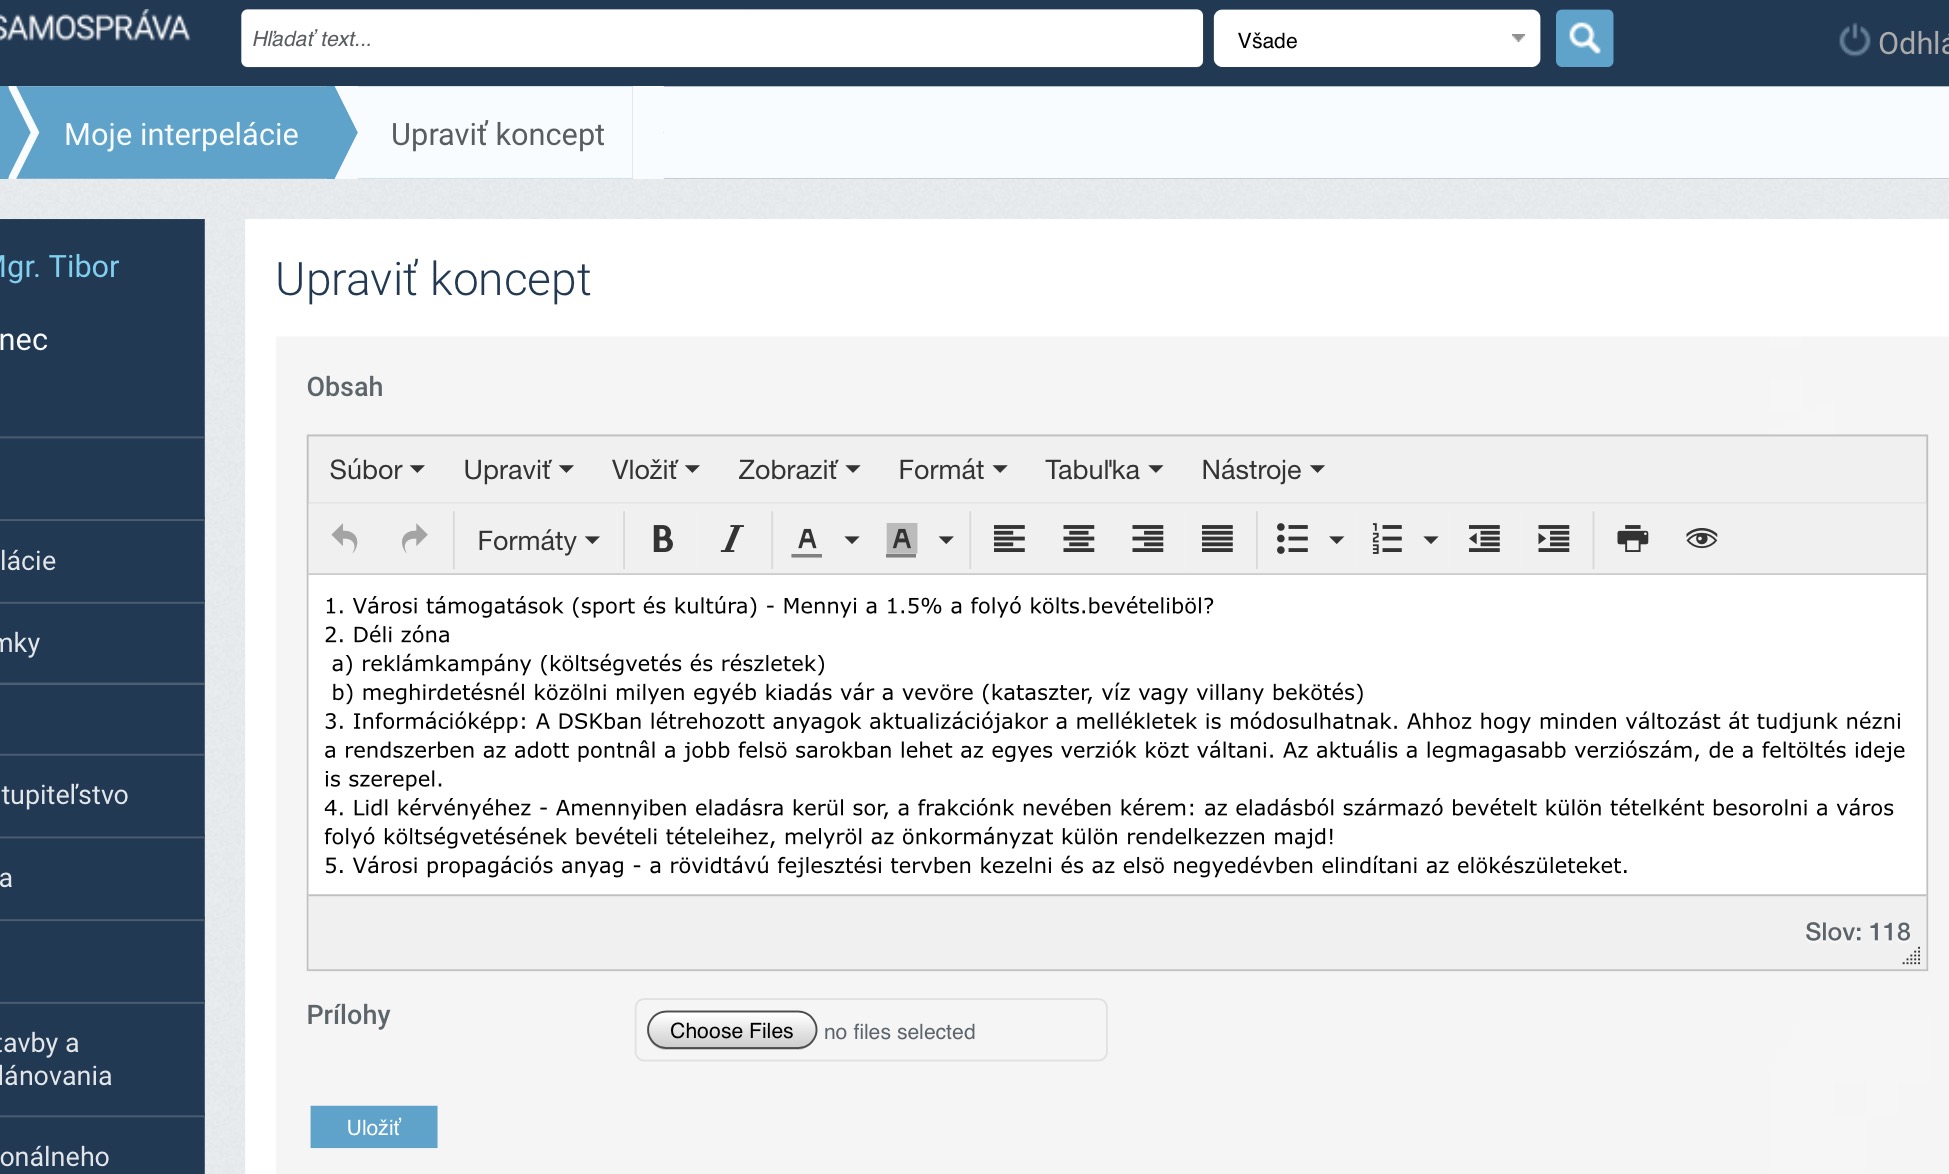This screenshot has width=1949, height=1174.
Task: Increase indent of the paragraph
Action: coord(1553,539)
